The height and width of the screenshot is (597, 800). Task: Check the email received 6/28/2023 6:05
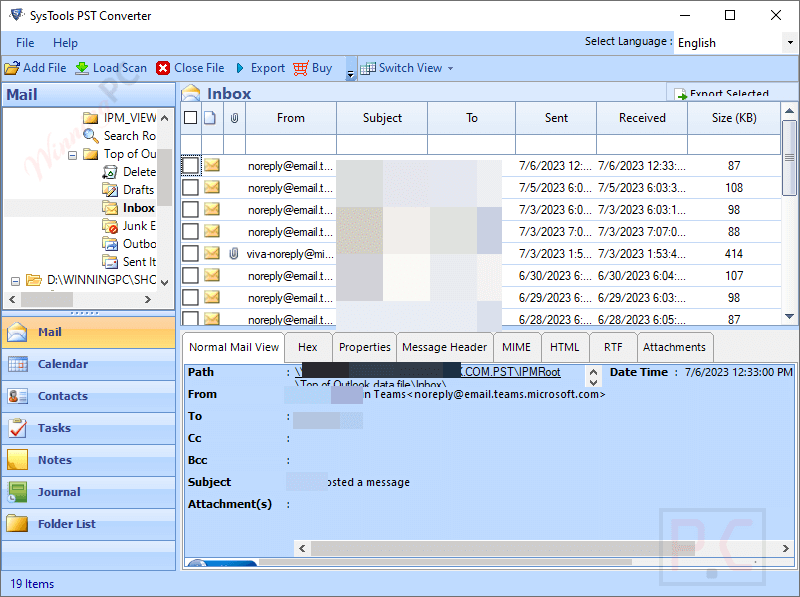tap(190, 318)
